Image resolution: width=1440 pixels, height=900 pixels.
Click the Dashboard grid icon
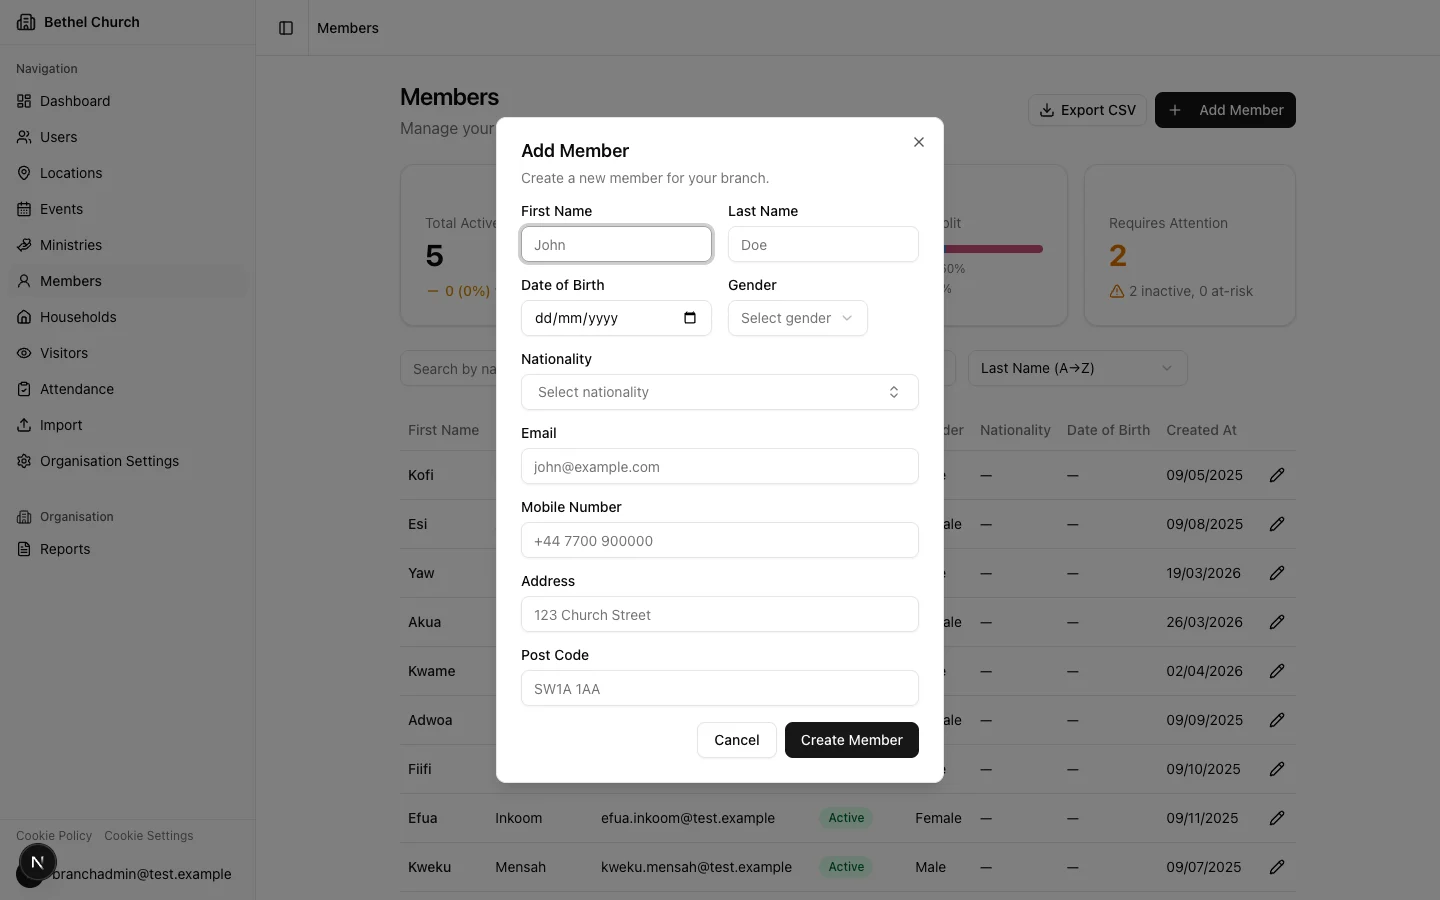tap(24, 101)
